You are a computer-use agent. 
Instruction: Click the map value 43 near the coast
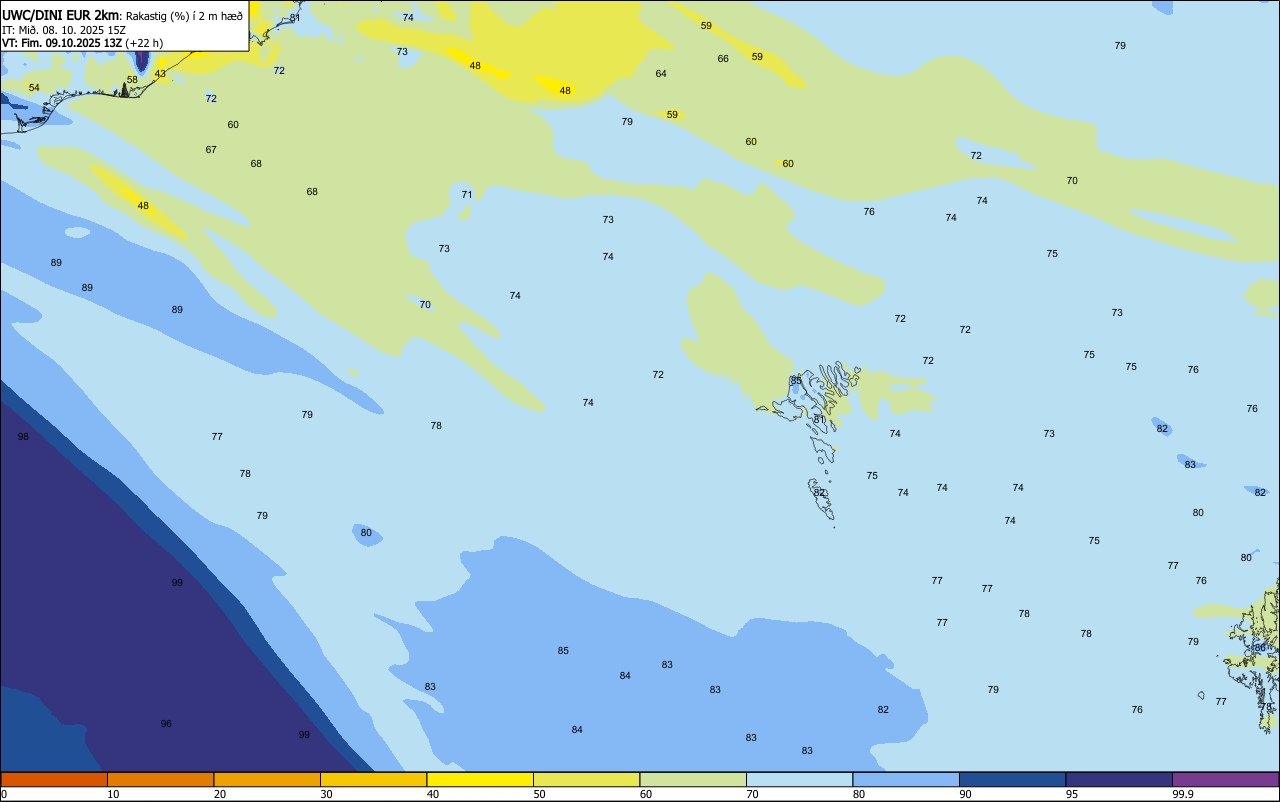pos(160,74)
